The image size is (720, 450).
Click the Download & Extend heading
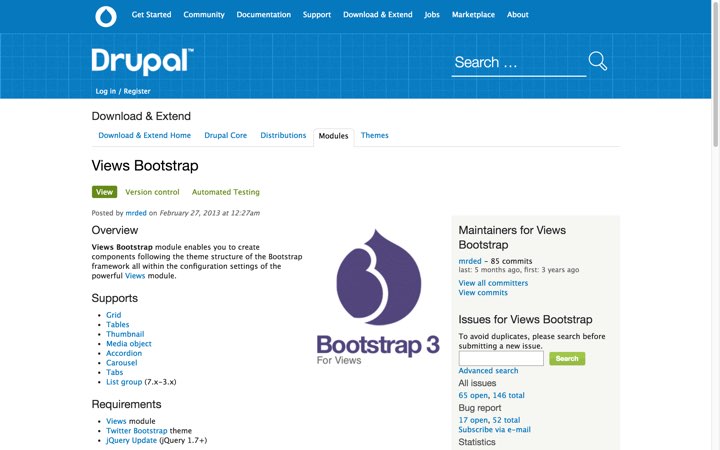(x=141, y=116)
